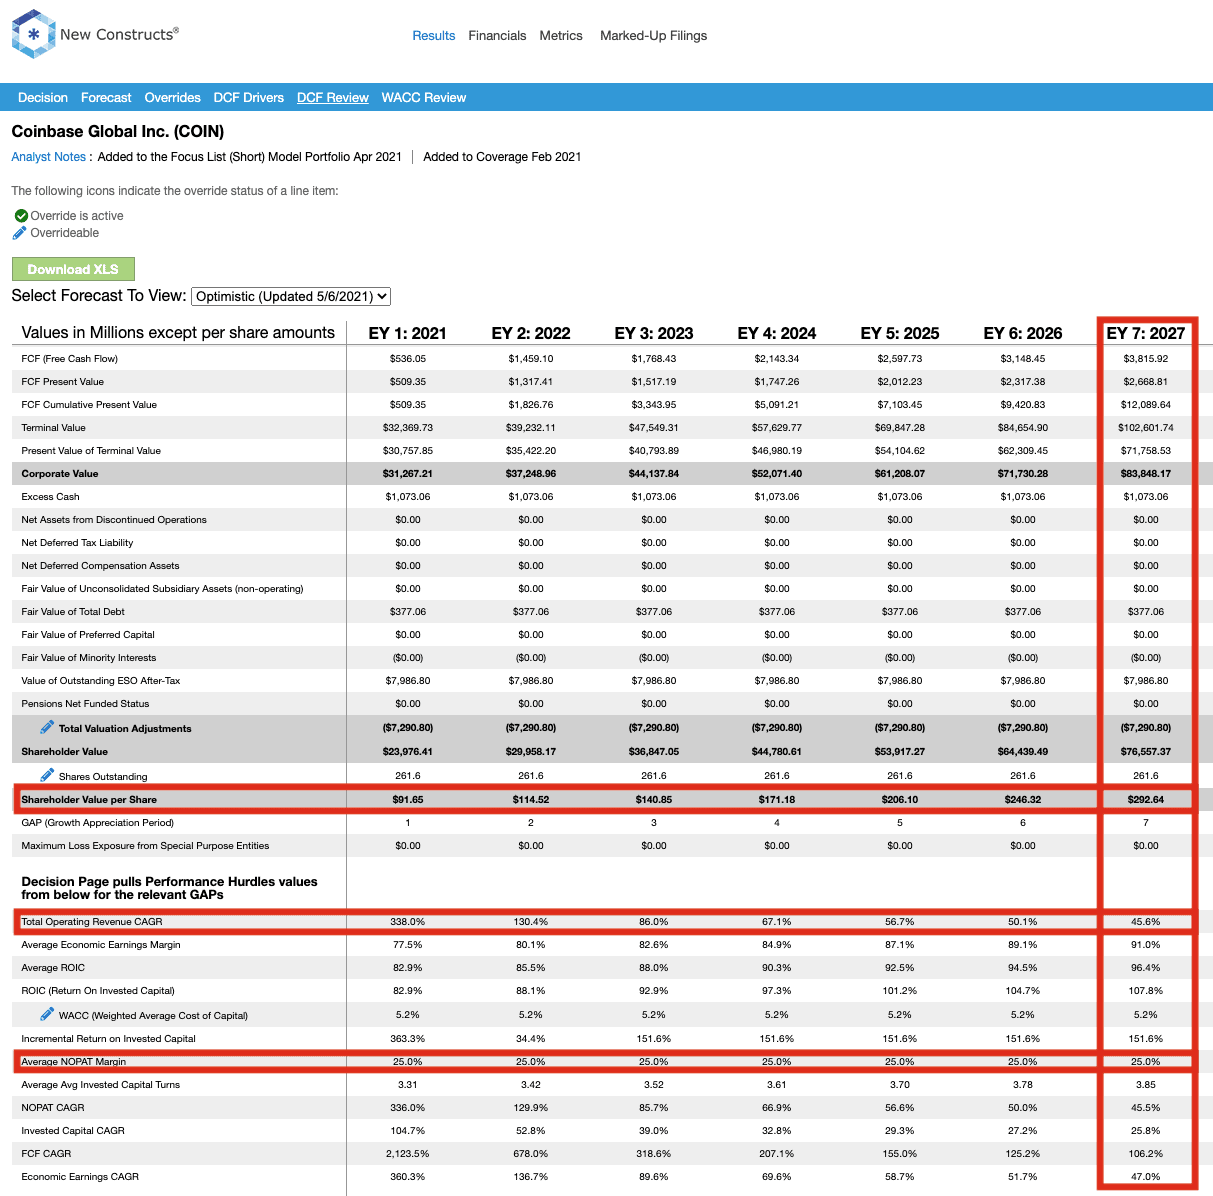1213x1196 pixels.
Task: Open the Analyst Notes link
Action: pyautogui.click(x=49, y=157)
